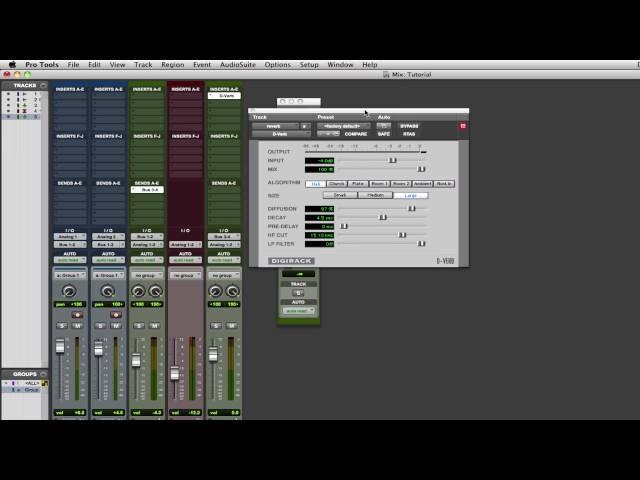Toggle BYPASS in the D-Verb plug-in
The width and height of the screenshot is (640, 480).
point(409,126)
